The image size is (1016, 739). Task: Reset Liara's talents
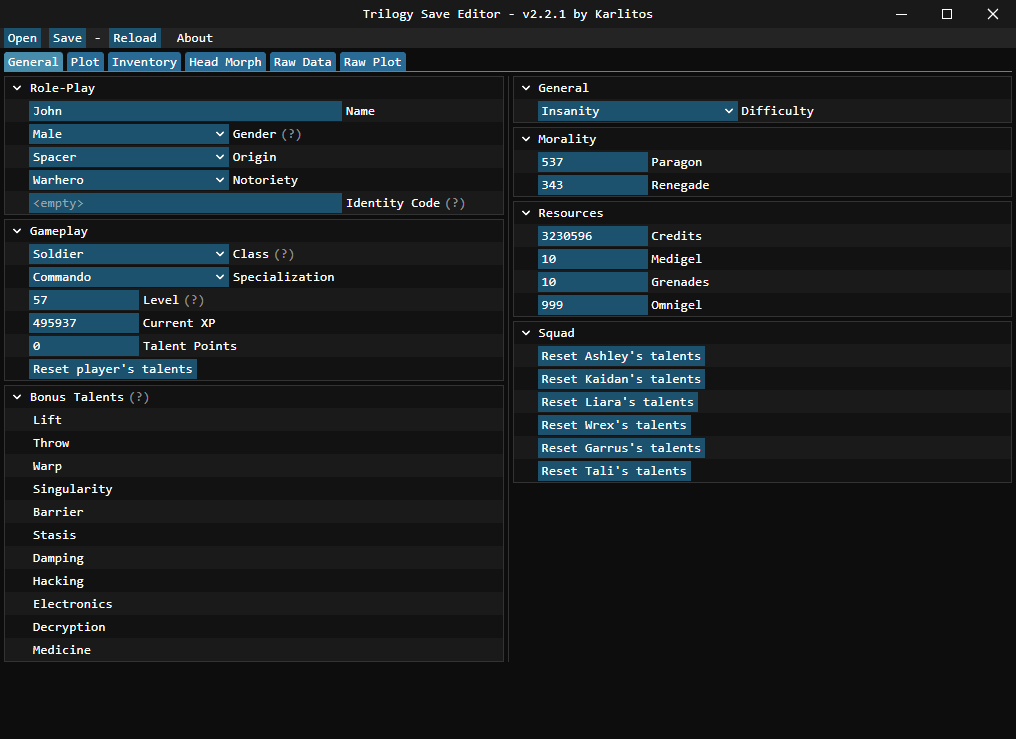click(x=618, y=402)
